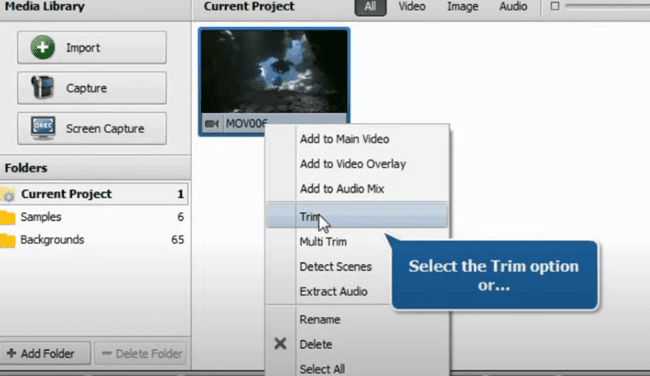The height and width of the screenshot is (376, 650).
Task: Open the Samples folder
Action: pos(94,217)
